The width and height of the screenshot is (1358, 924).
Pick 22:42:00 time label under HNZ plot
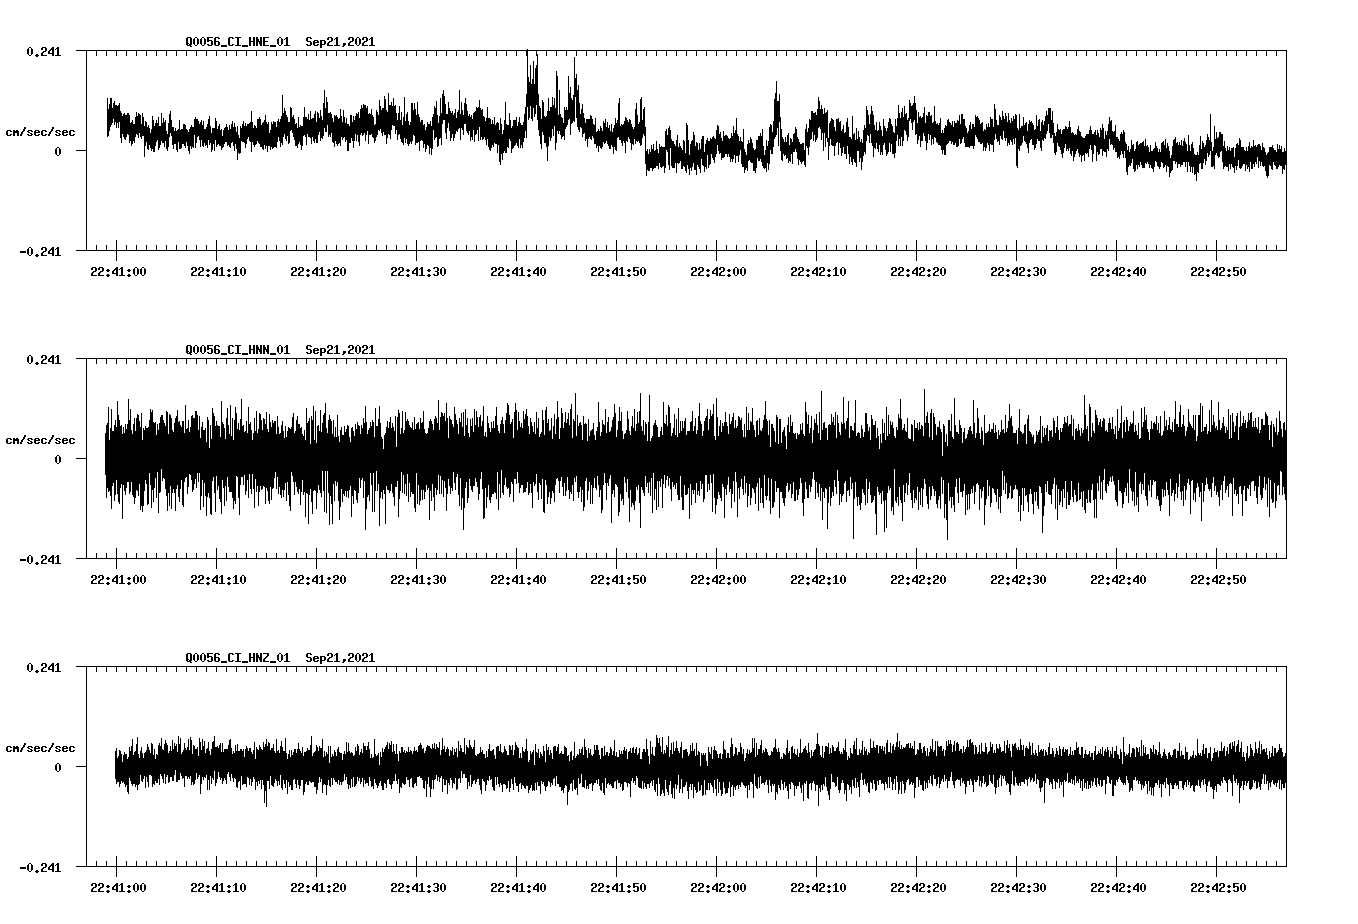point(718,887)
